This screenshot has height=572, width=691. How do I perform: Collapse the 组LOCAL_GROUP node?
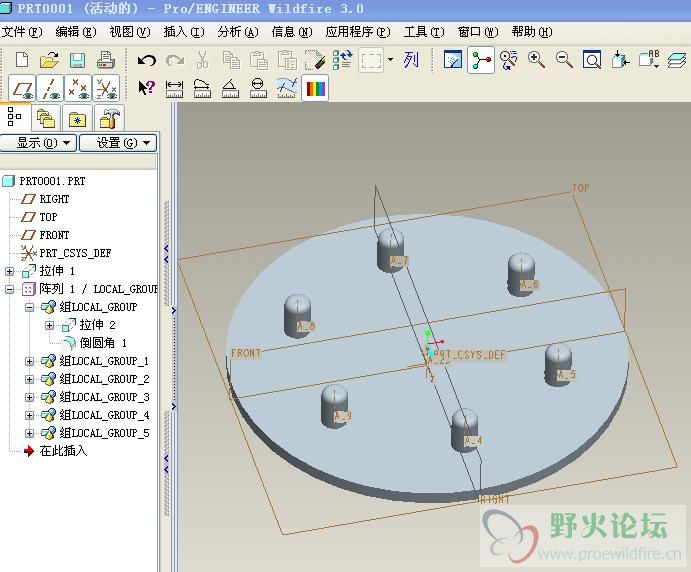pos(30,307)
